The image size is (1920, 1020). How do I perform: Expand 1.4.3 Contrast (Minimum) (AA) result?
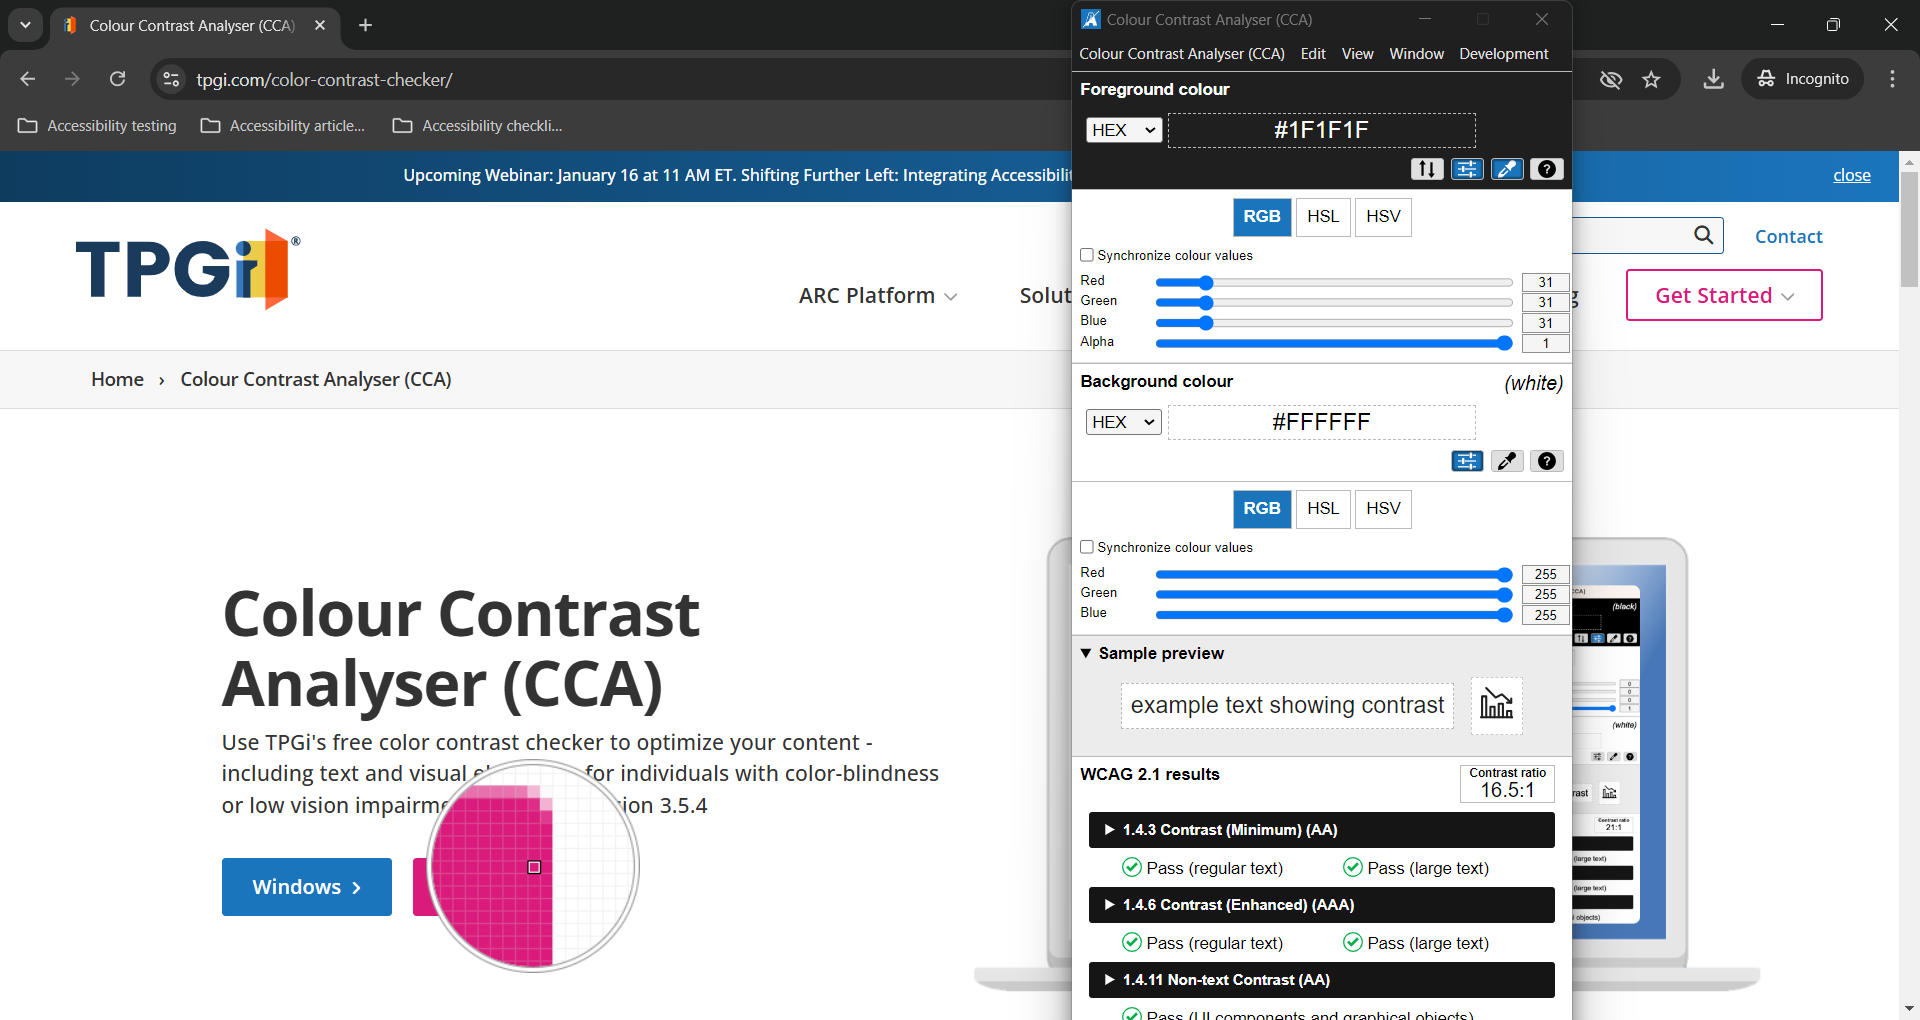click(1321, 830)
